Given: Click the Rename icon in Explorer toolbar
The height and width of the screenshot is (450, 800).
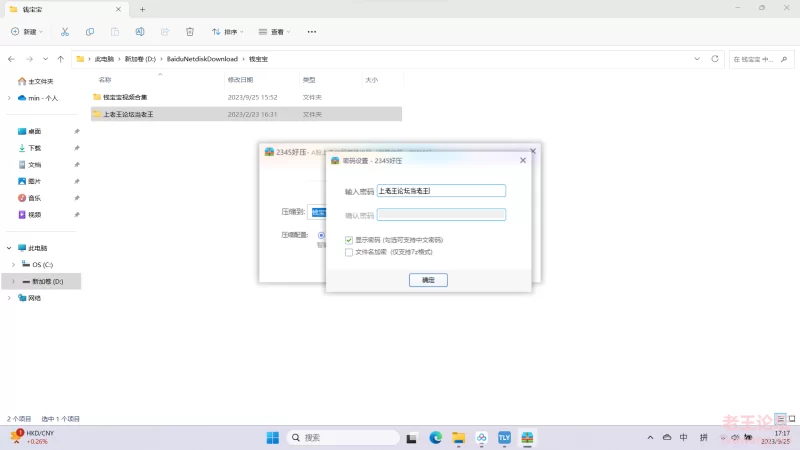Looking at the screenshot, I should click(140, 32).
